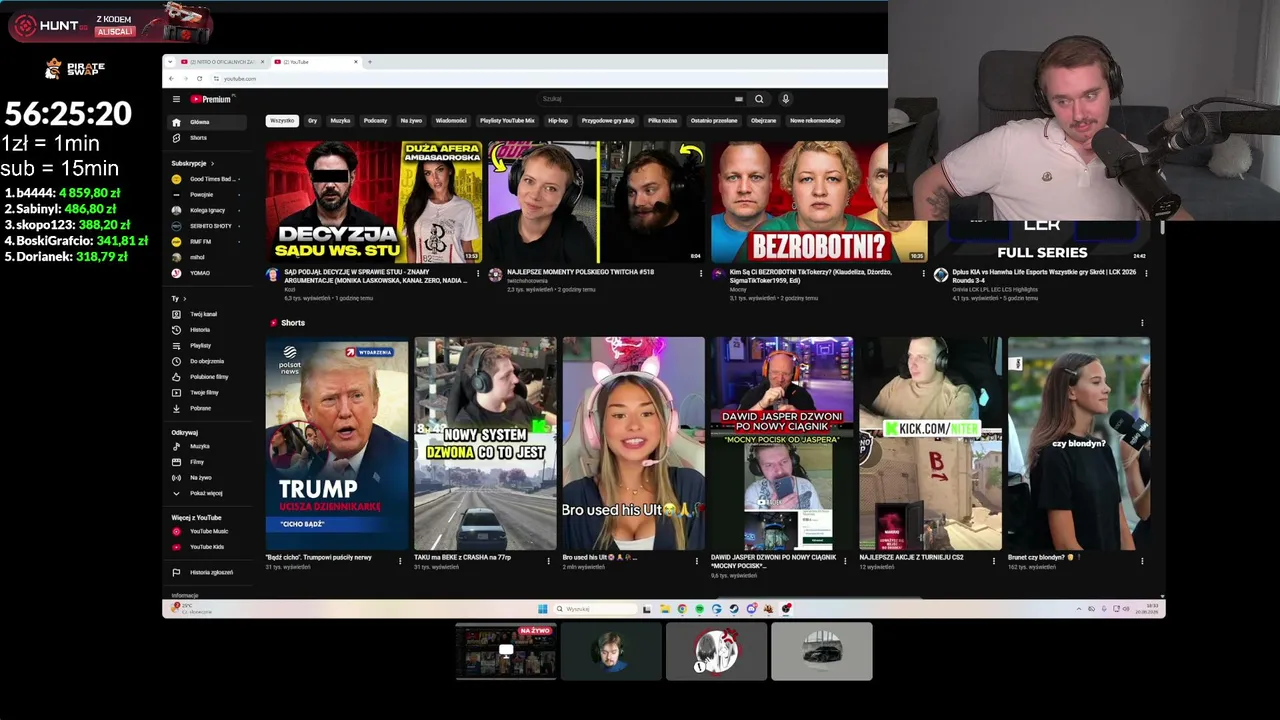Open options for TAKU ma BEKE short
Image resolution: width=1280 pixels, height=720 pixels.
tap(548, 561)
